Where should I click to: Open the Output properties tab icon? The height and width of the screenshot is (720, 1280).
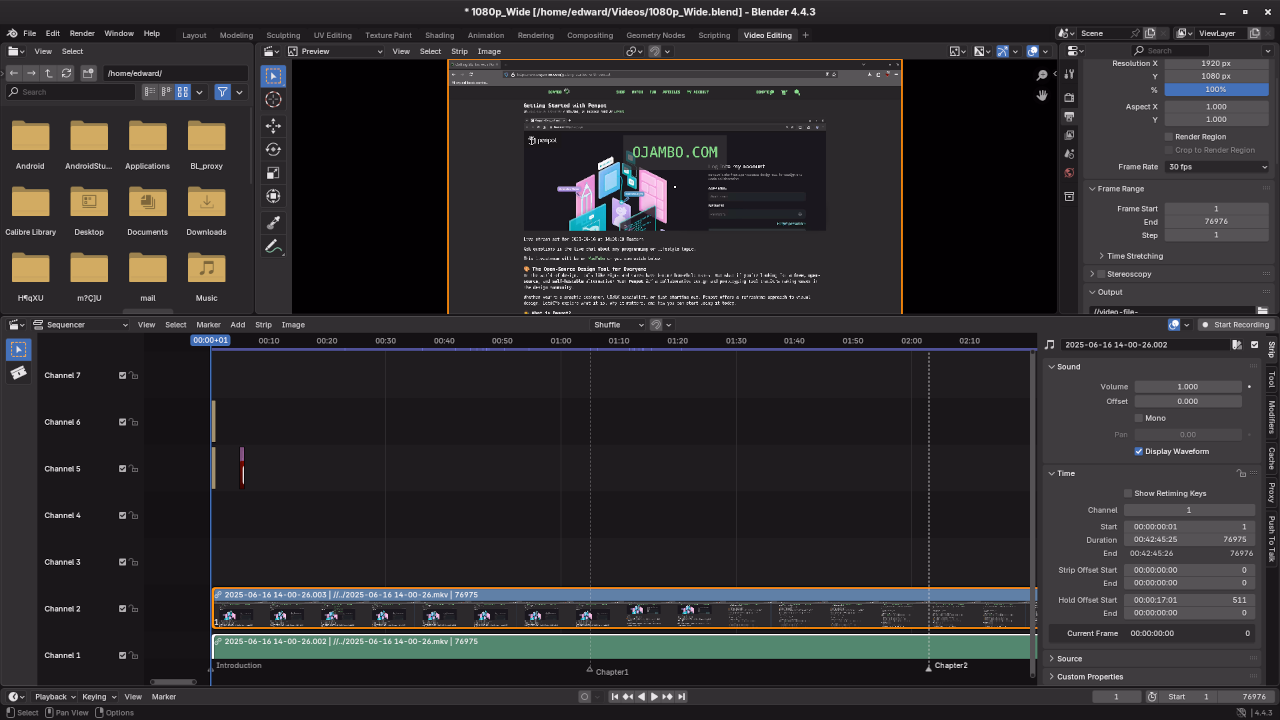click(1069, 116)
